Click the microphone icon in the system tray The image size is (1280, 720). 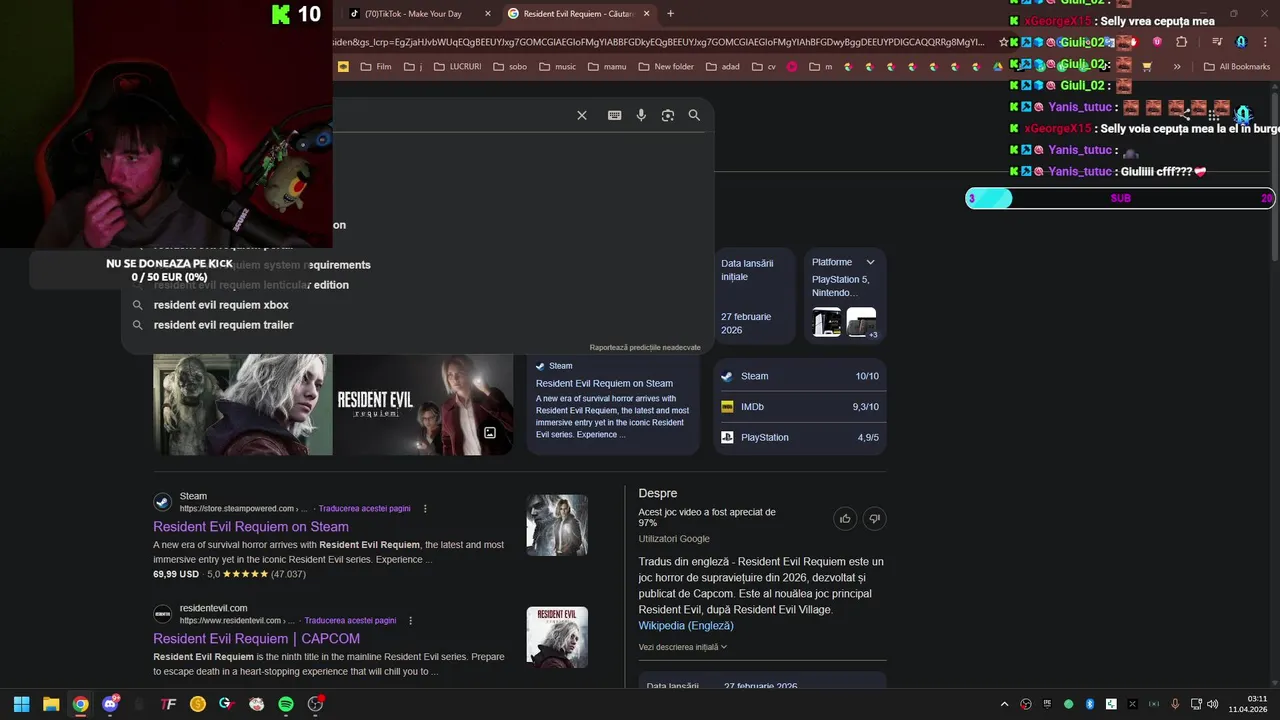pos(1176,704)
